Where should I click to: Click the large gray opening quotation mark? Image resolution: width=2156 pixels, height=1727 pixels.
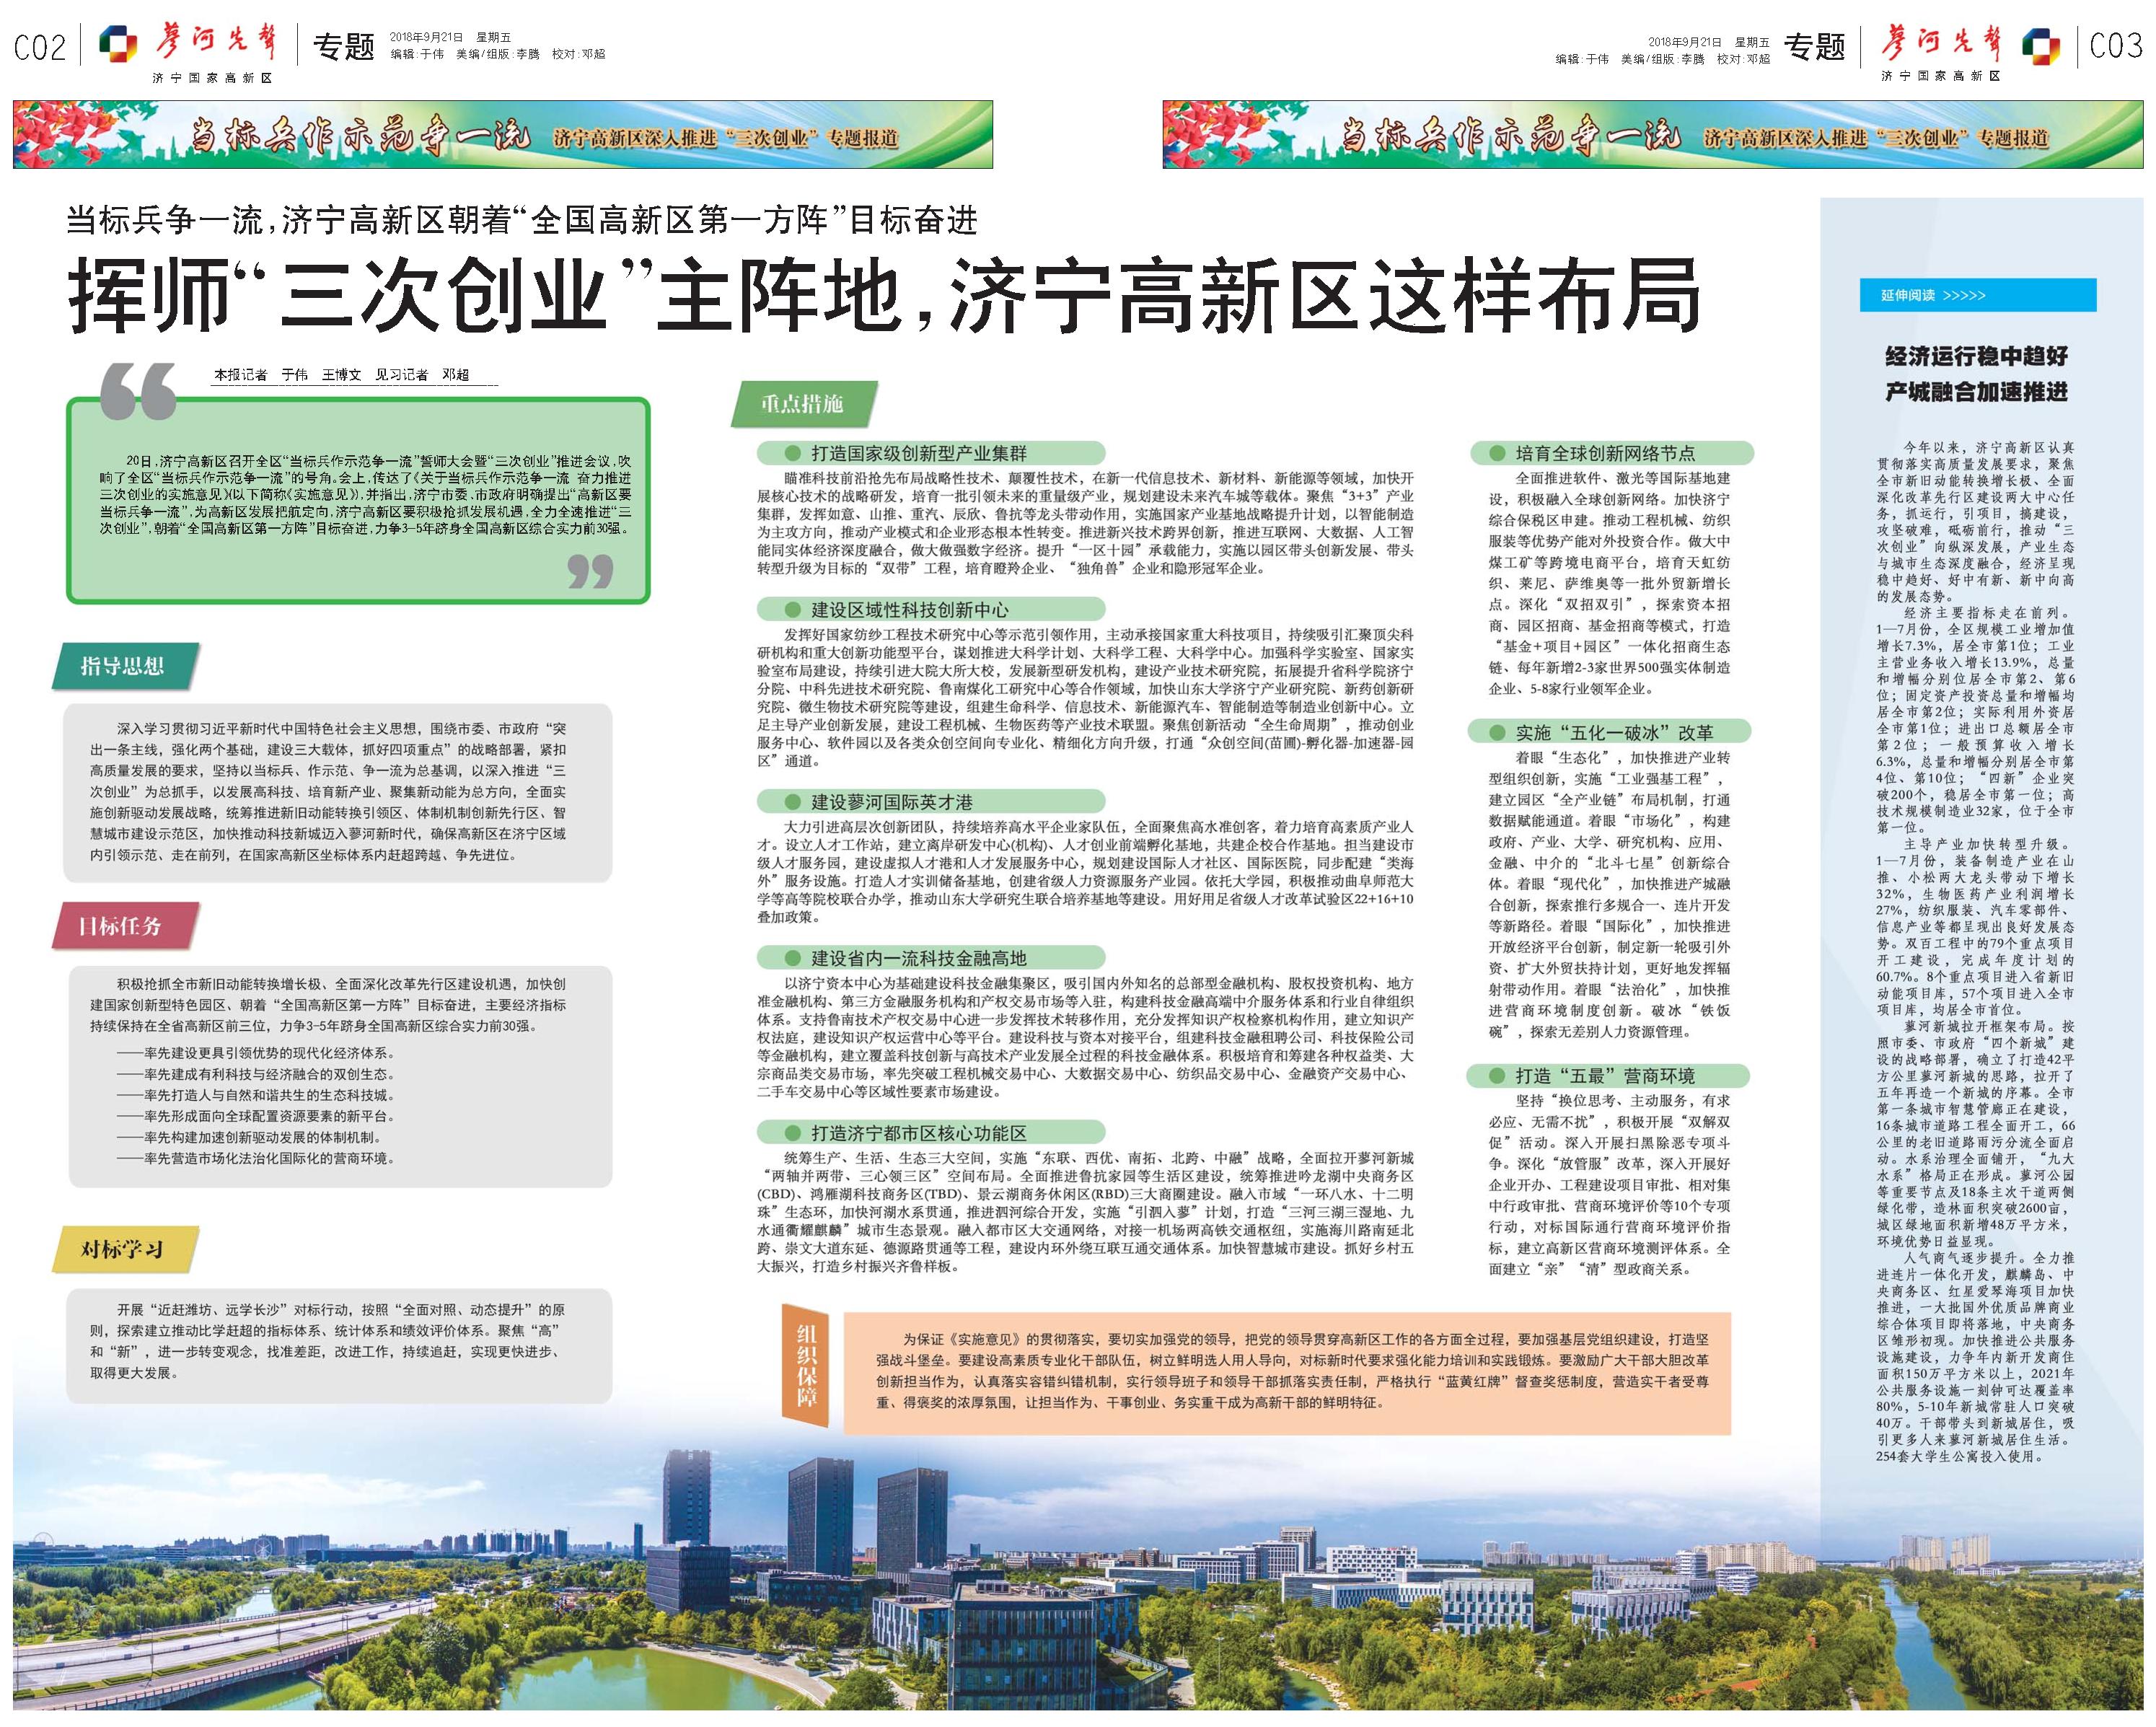(138, 391)
